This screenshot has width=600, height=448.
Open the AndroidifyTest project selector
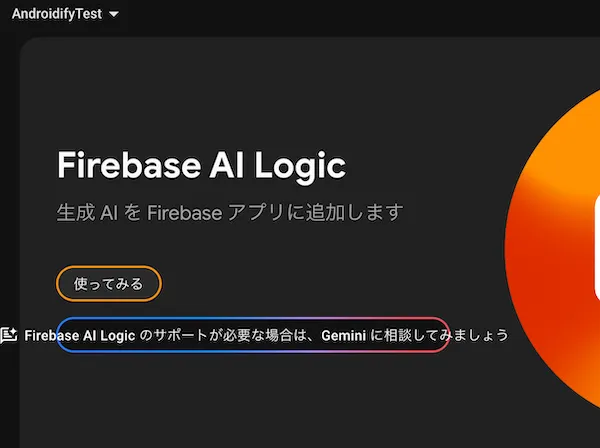(x=58, y=15)
